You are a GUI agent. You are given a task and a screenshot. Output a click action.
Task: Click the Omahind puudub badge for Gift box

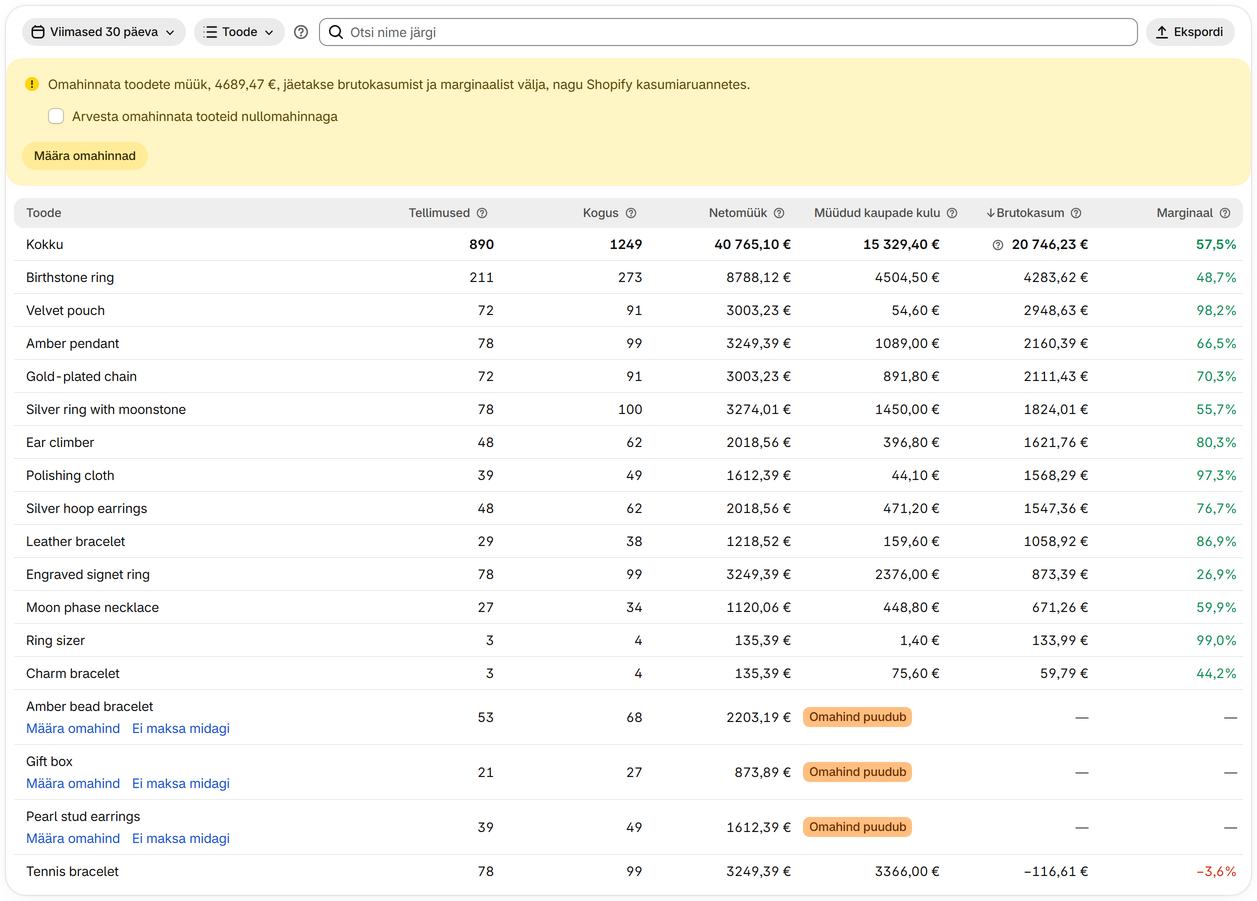pos(858,772)
